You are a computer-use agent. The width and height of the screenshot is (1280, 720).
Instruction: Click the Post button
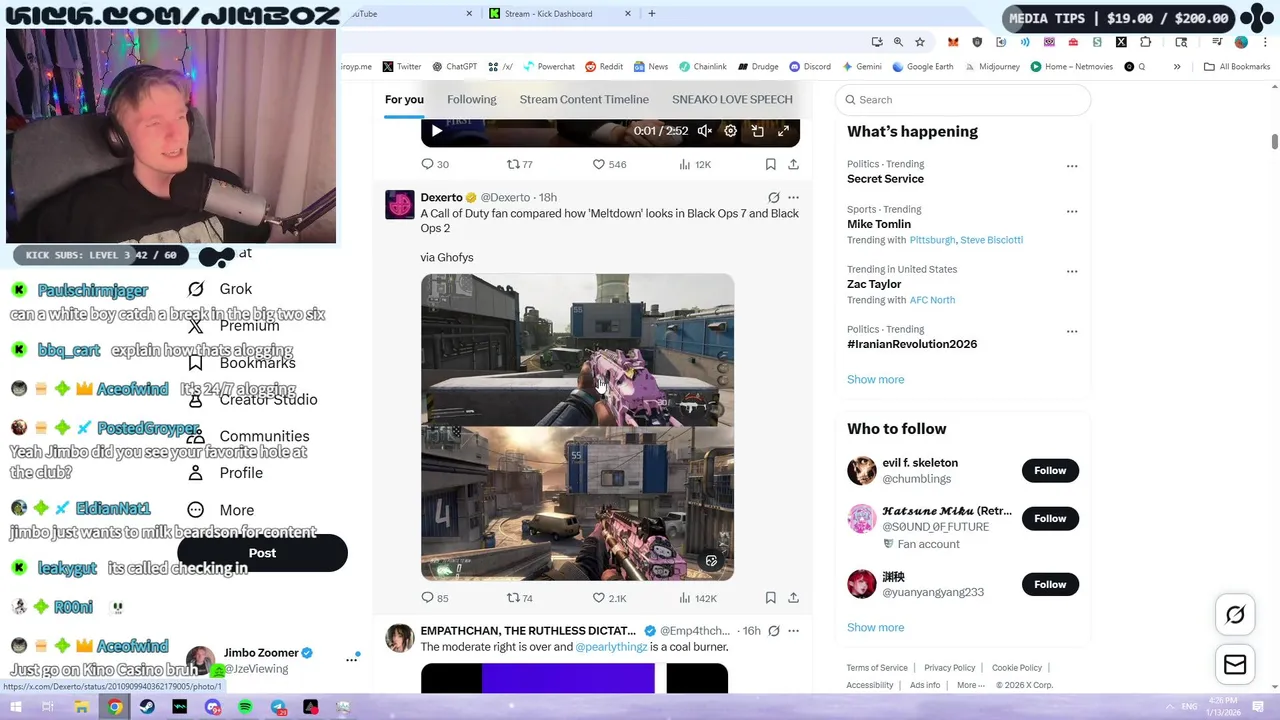point(262,553)
